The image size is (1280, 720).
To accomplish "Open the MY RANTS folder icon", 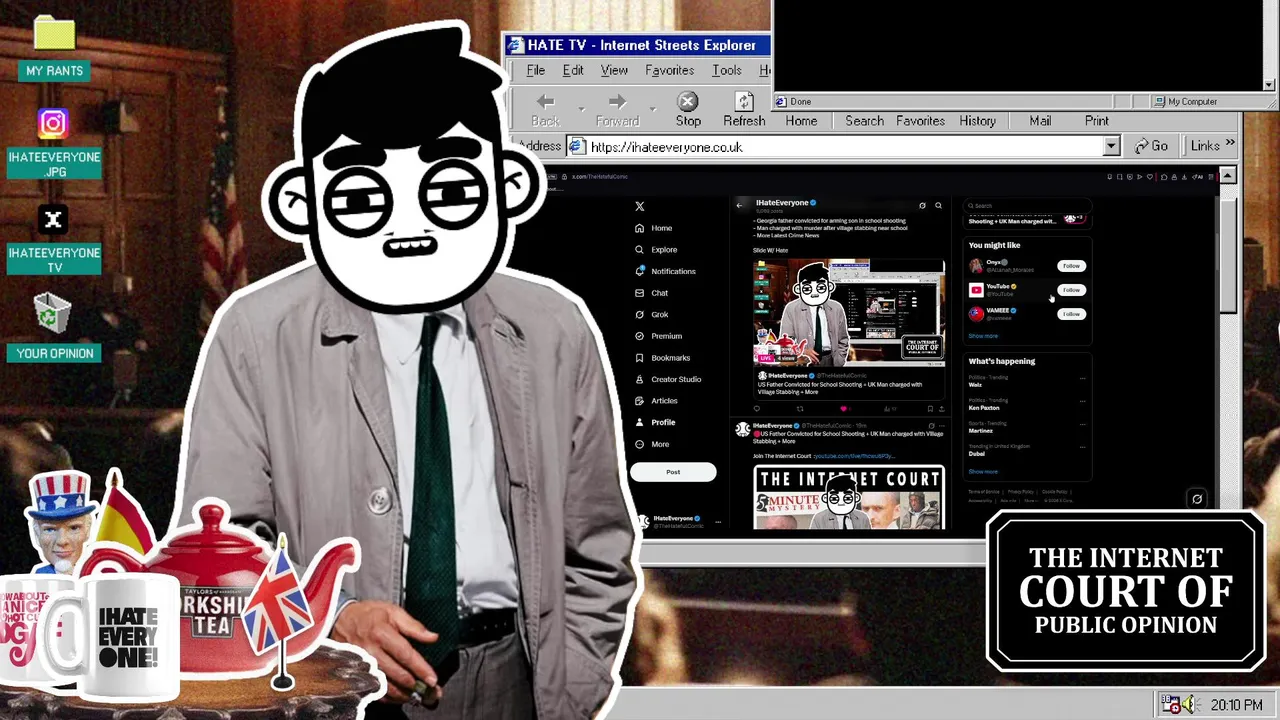I will pos(54,34).
